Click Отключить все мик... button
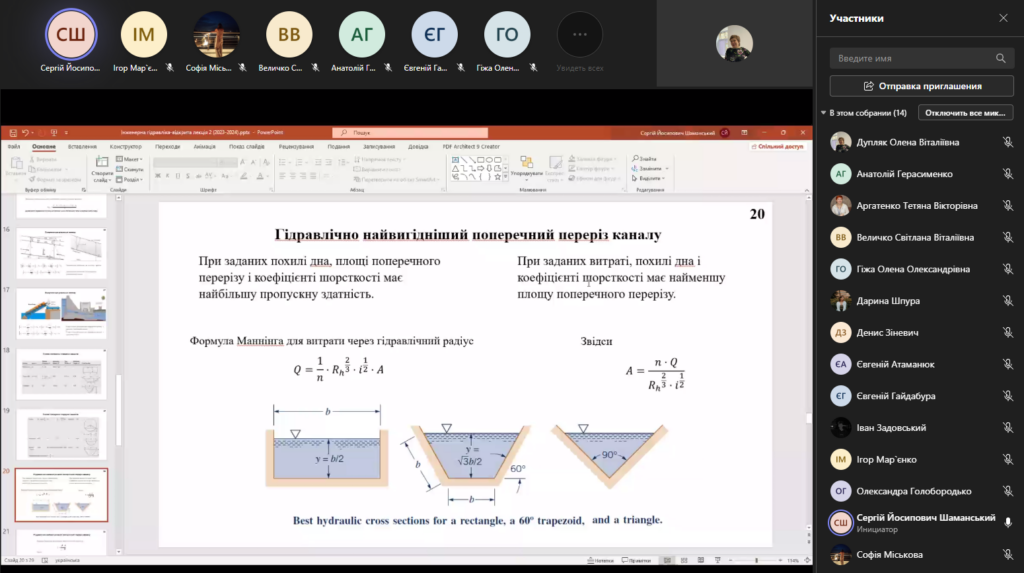Viewport: 1024px width, 573px height. click(x=965, y=113)
